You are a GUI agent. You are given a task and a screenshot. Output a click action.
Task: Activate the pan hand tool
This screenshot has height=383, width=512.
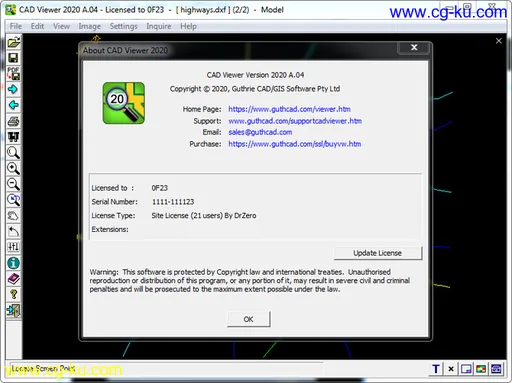13,216
